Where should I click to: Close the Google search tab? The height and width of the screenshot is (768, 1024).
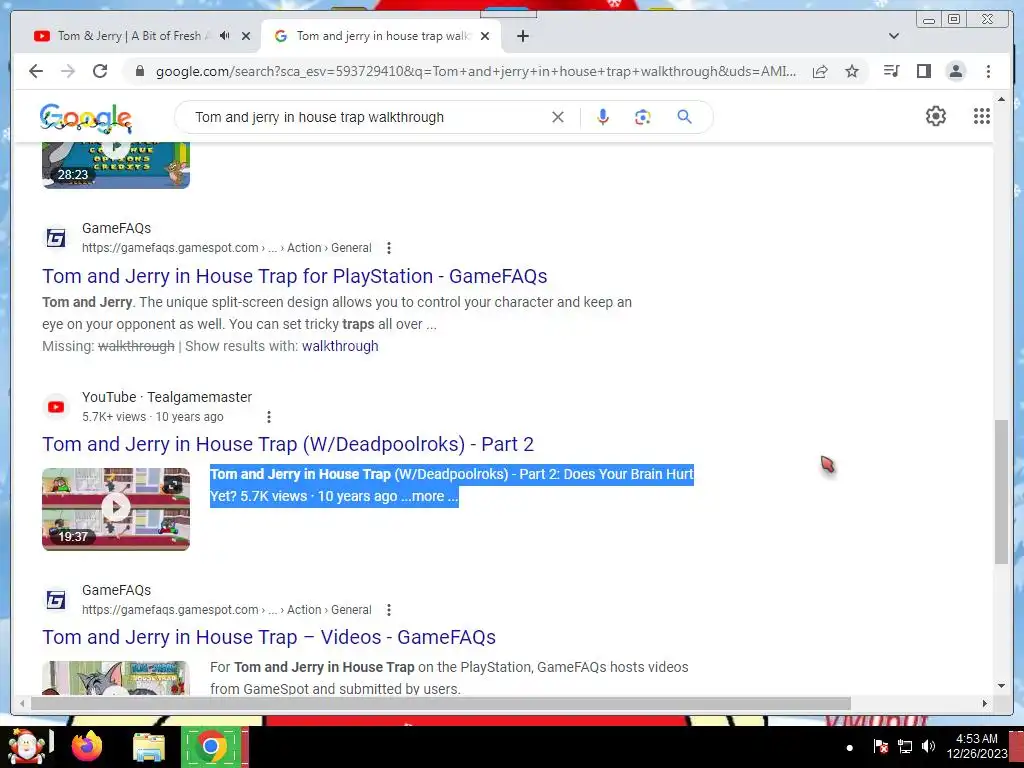click(x=485, y=36)
